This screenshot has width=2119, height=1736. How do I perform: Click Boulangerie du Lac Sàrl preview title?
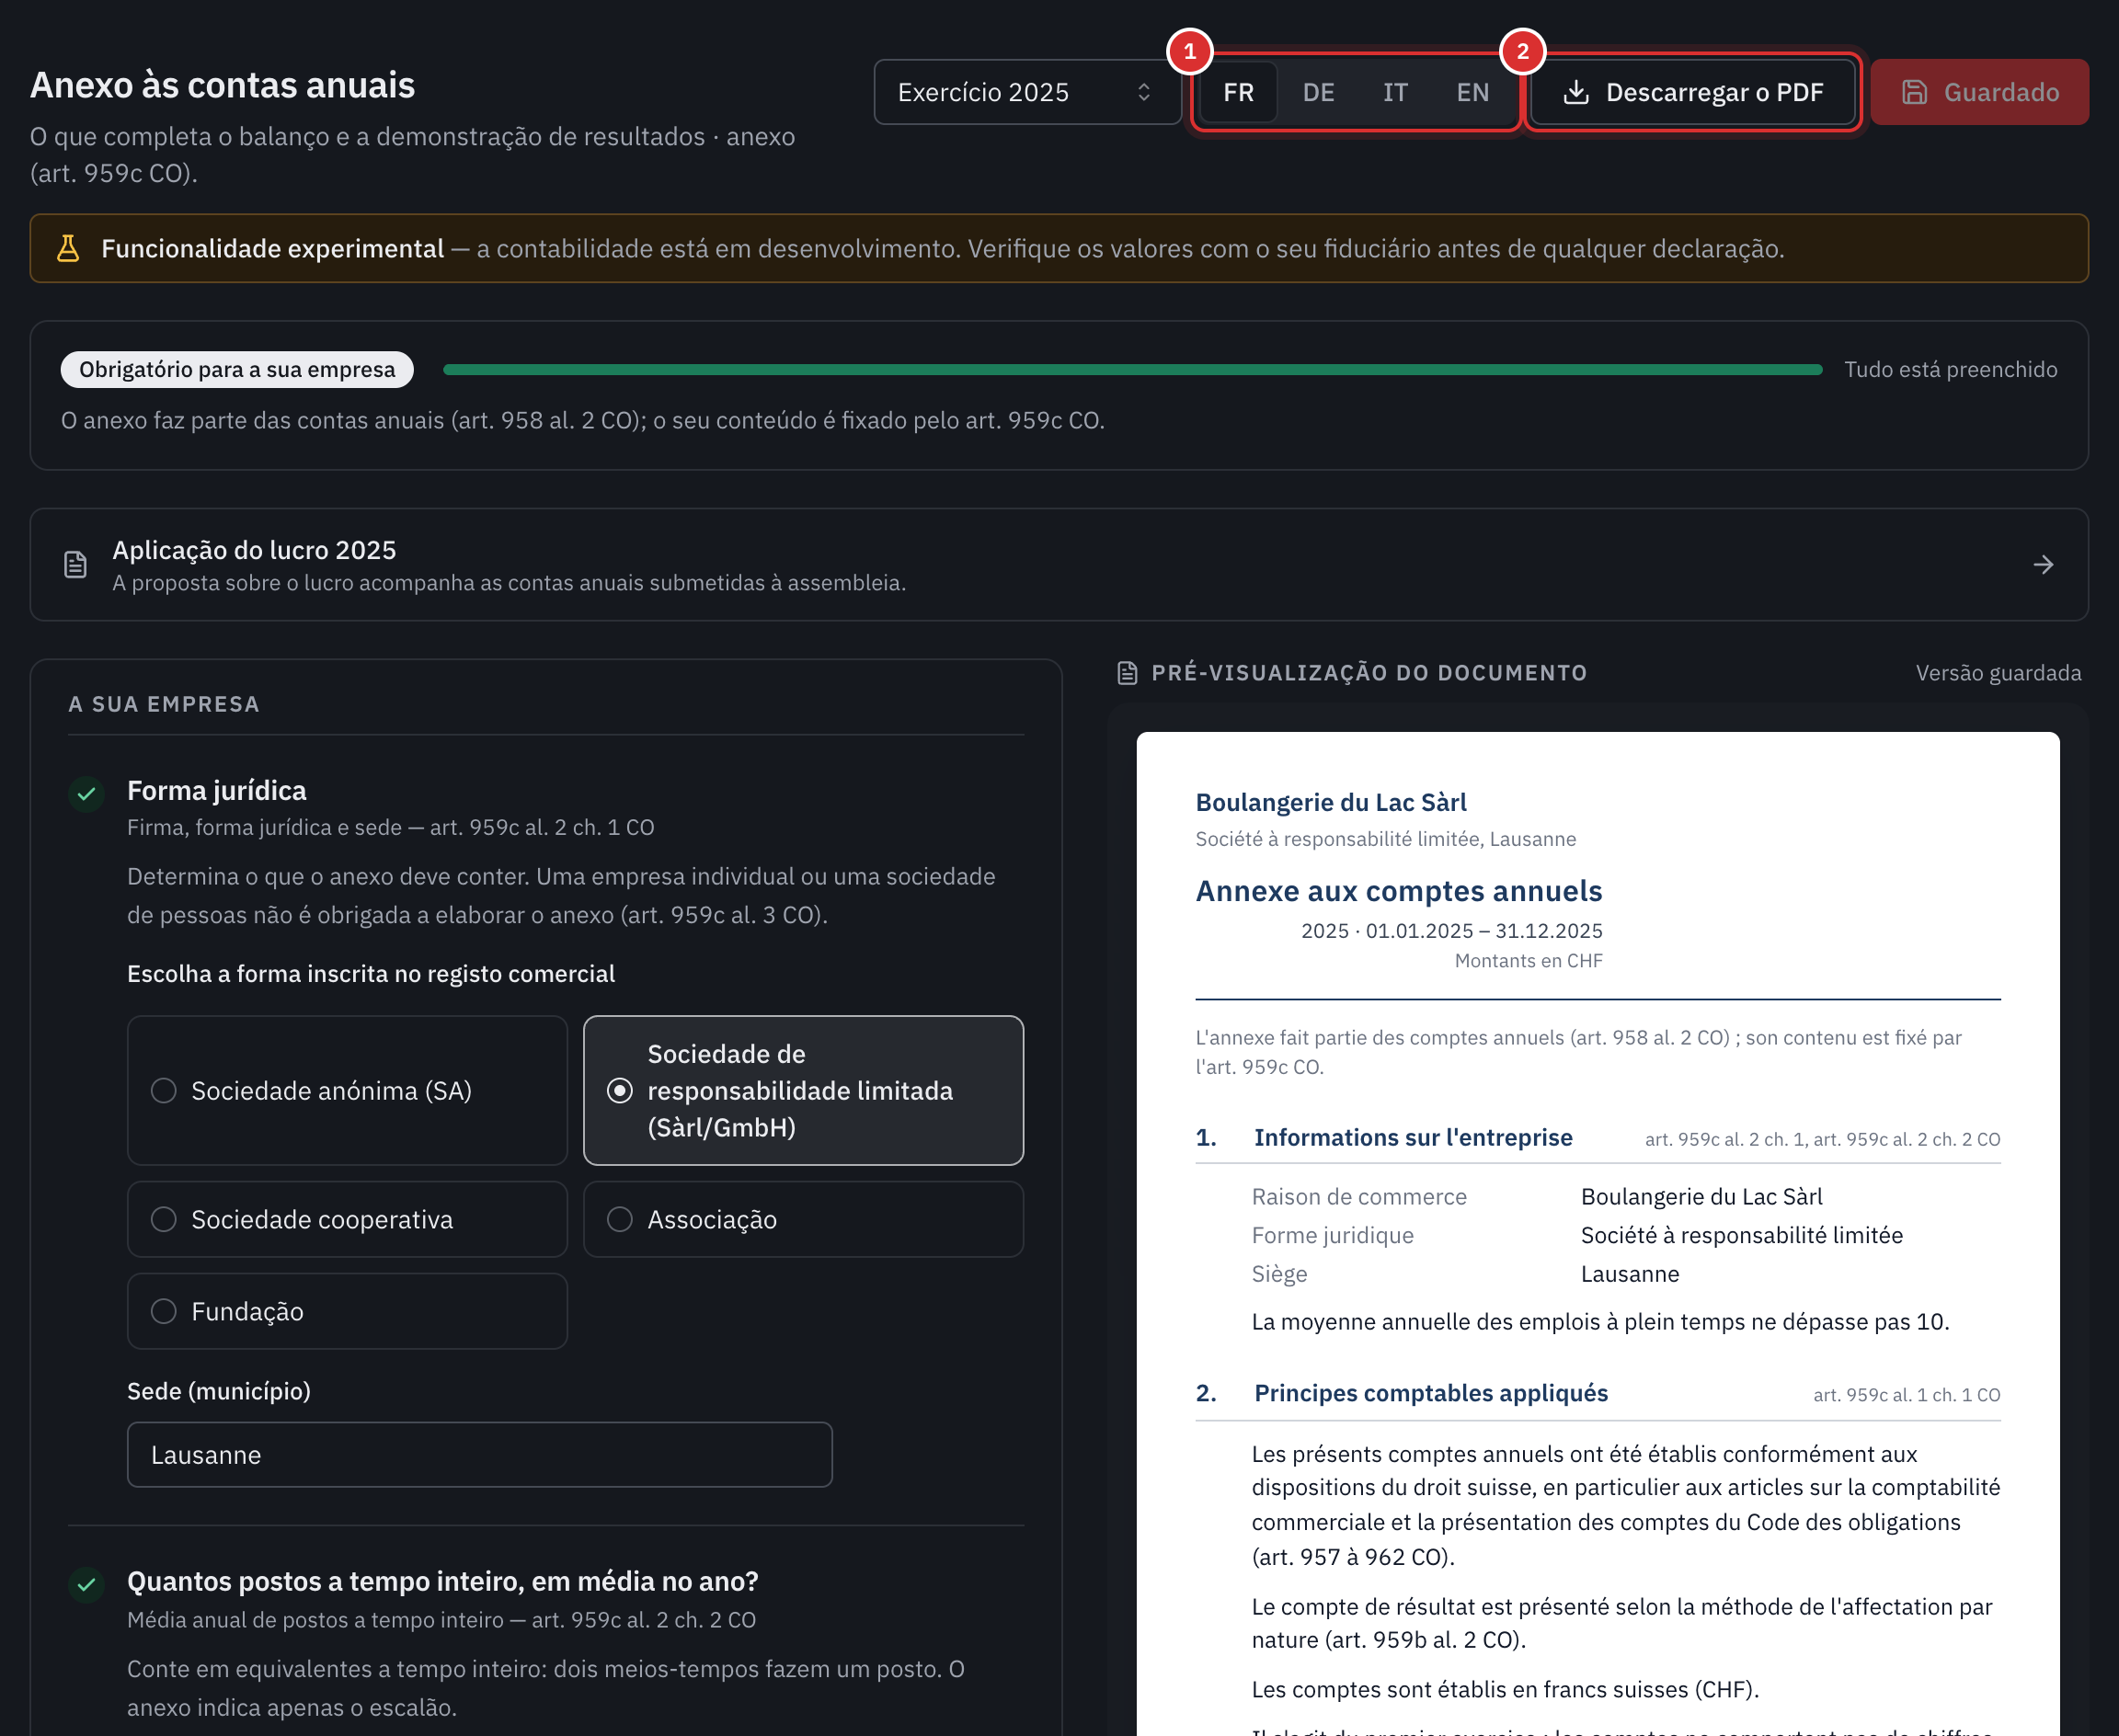click(1331, 802)
